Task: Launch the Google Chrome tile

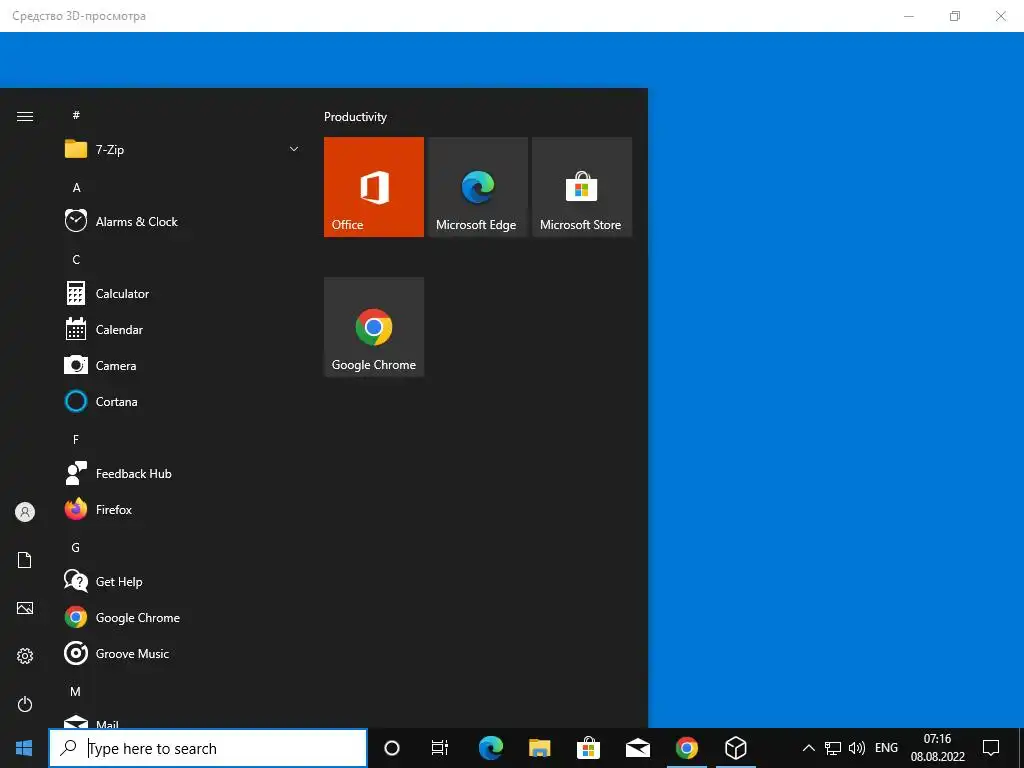Action: click(374, 327)
